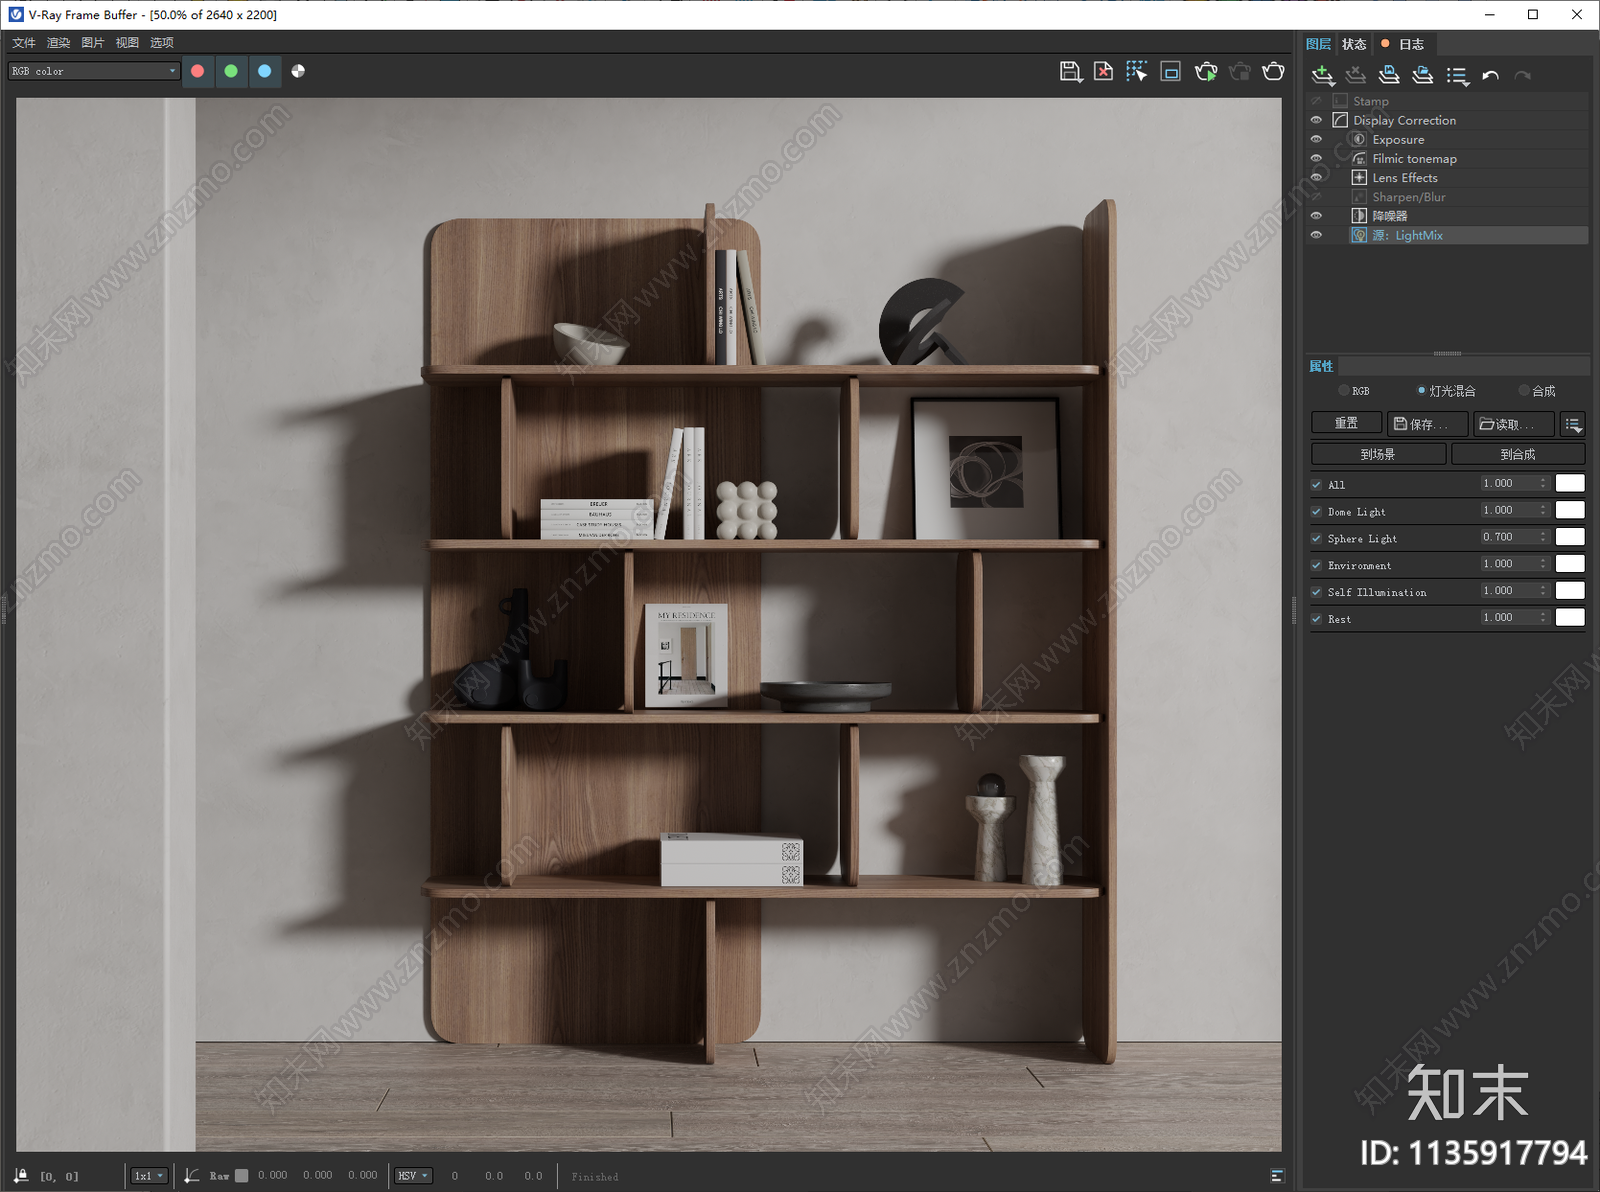Image resolution: width=1600 pixels, height=1192 pixels.
Task: Click the 保存 save button
Action: [x=1428, y=424]
